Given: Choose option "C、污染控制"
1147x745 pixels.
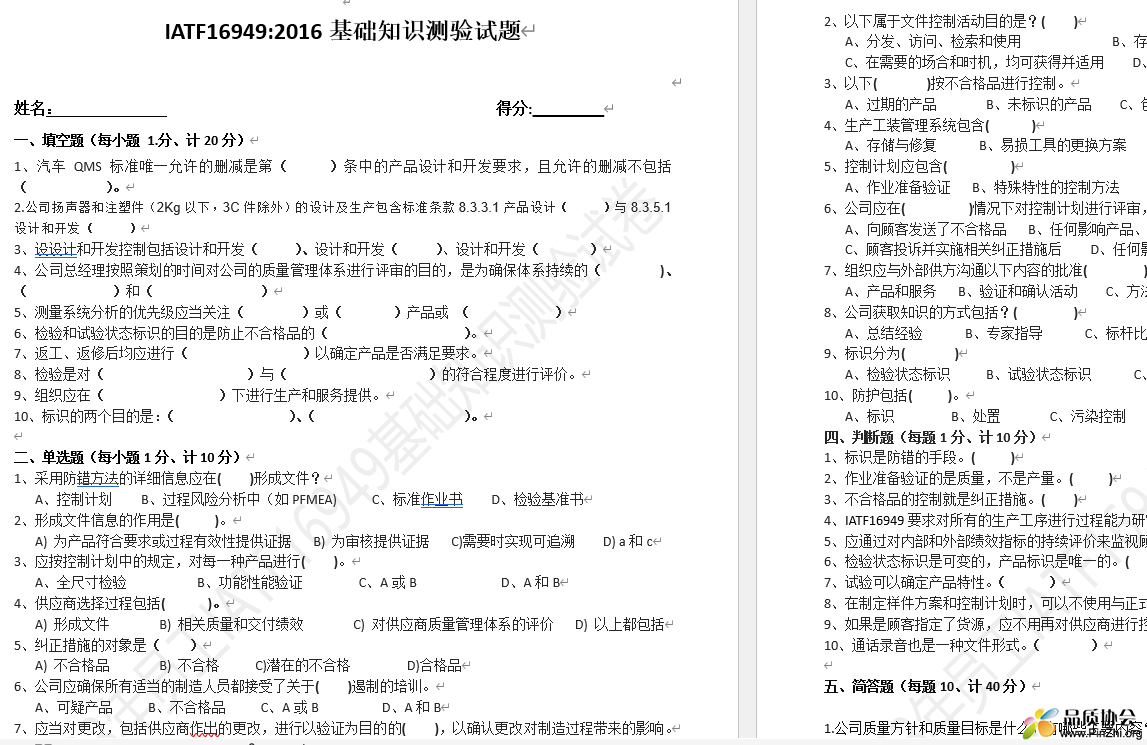Looking at the screenshot, I should (1088, 417).
